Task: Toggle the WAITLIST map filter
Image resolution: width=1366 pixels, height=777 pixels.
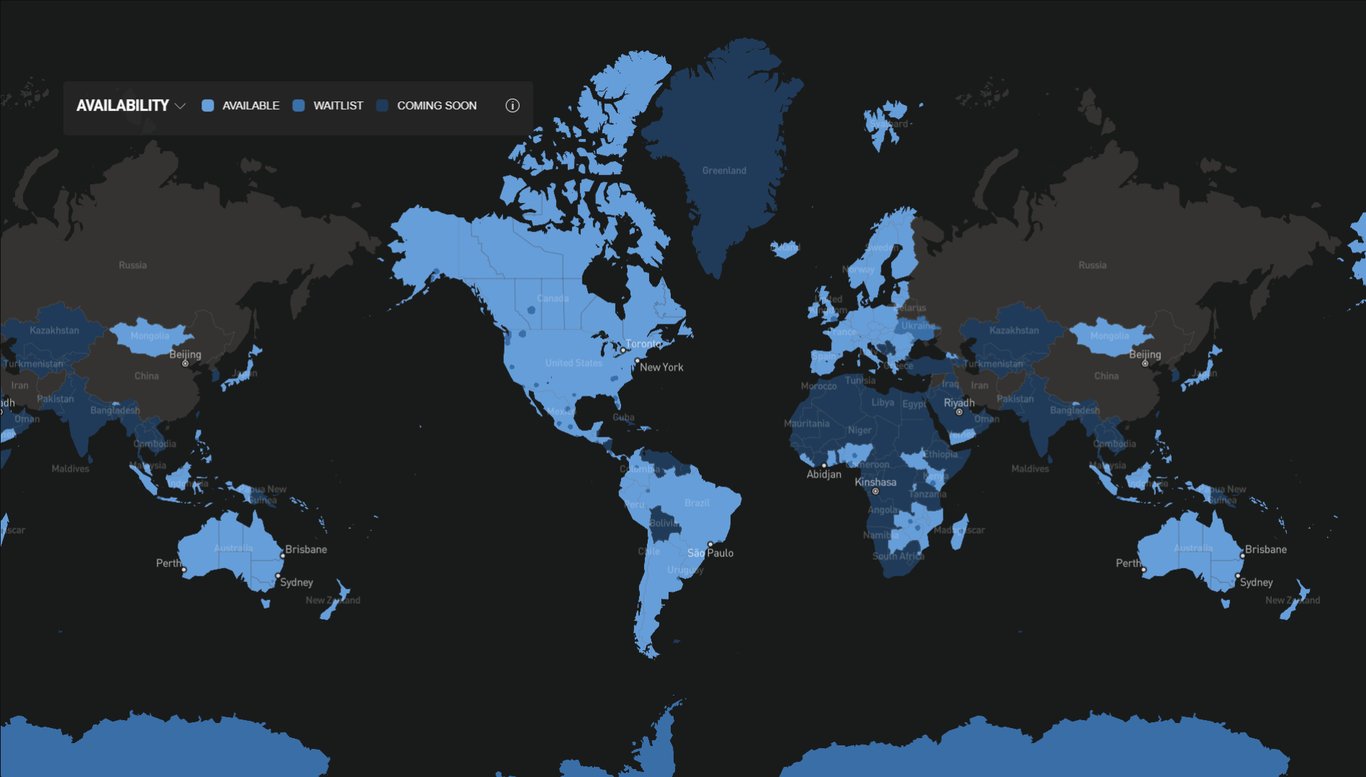Action: [298, 105]
